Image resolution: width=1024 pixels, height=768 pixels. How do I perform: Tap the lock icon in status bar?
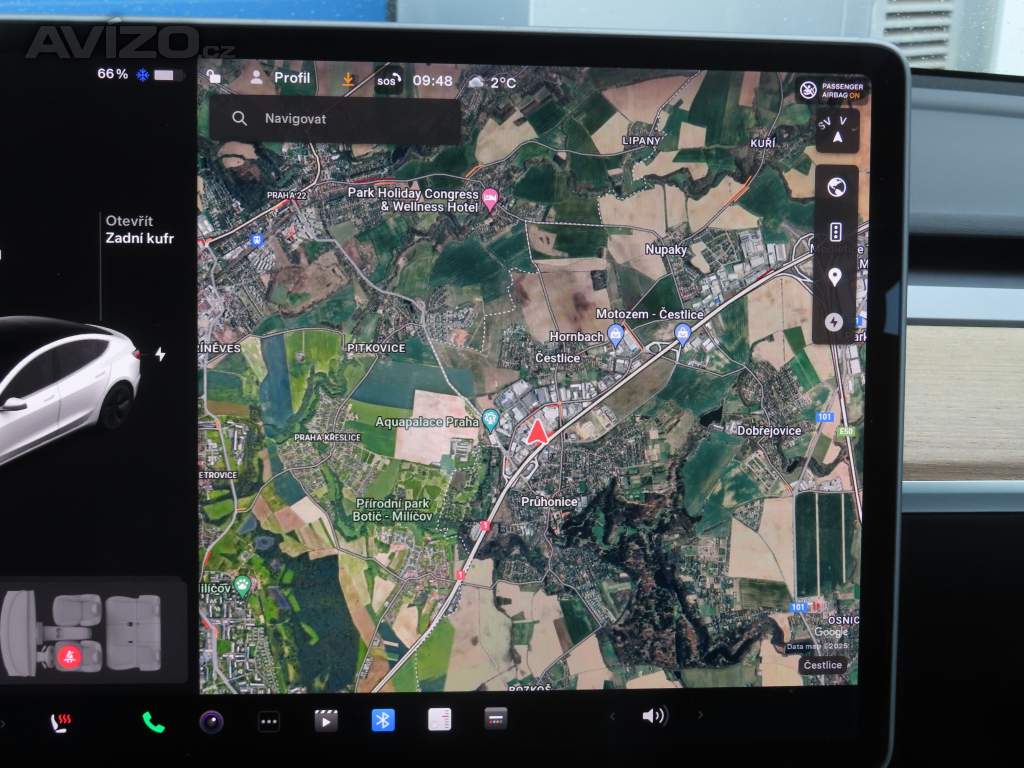(x=214, y=77)
